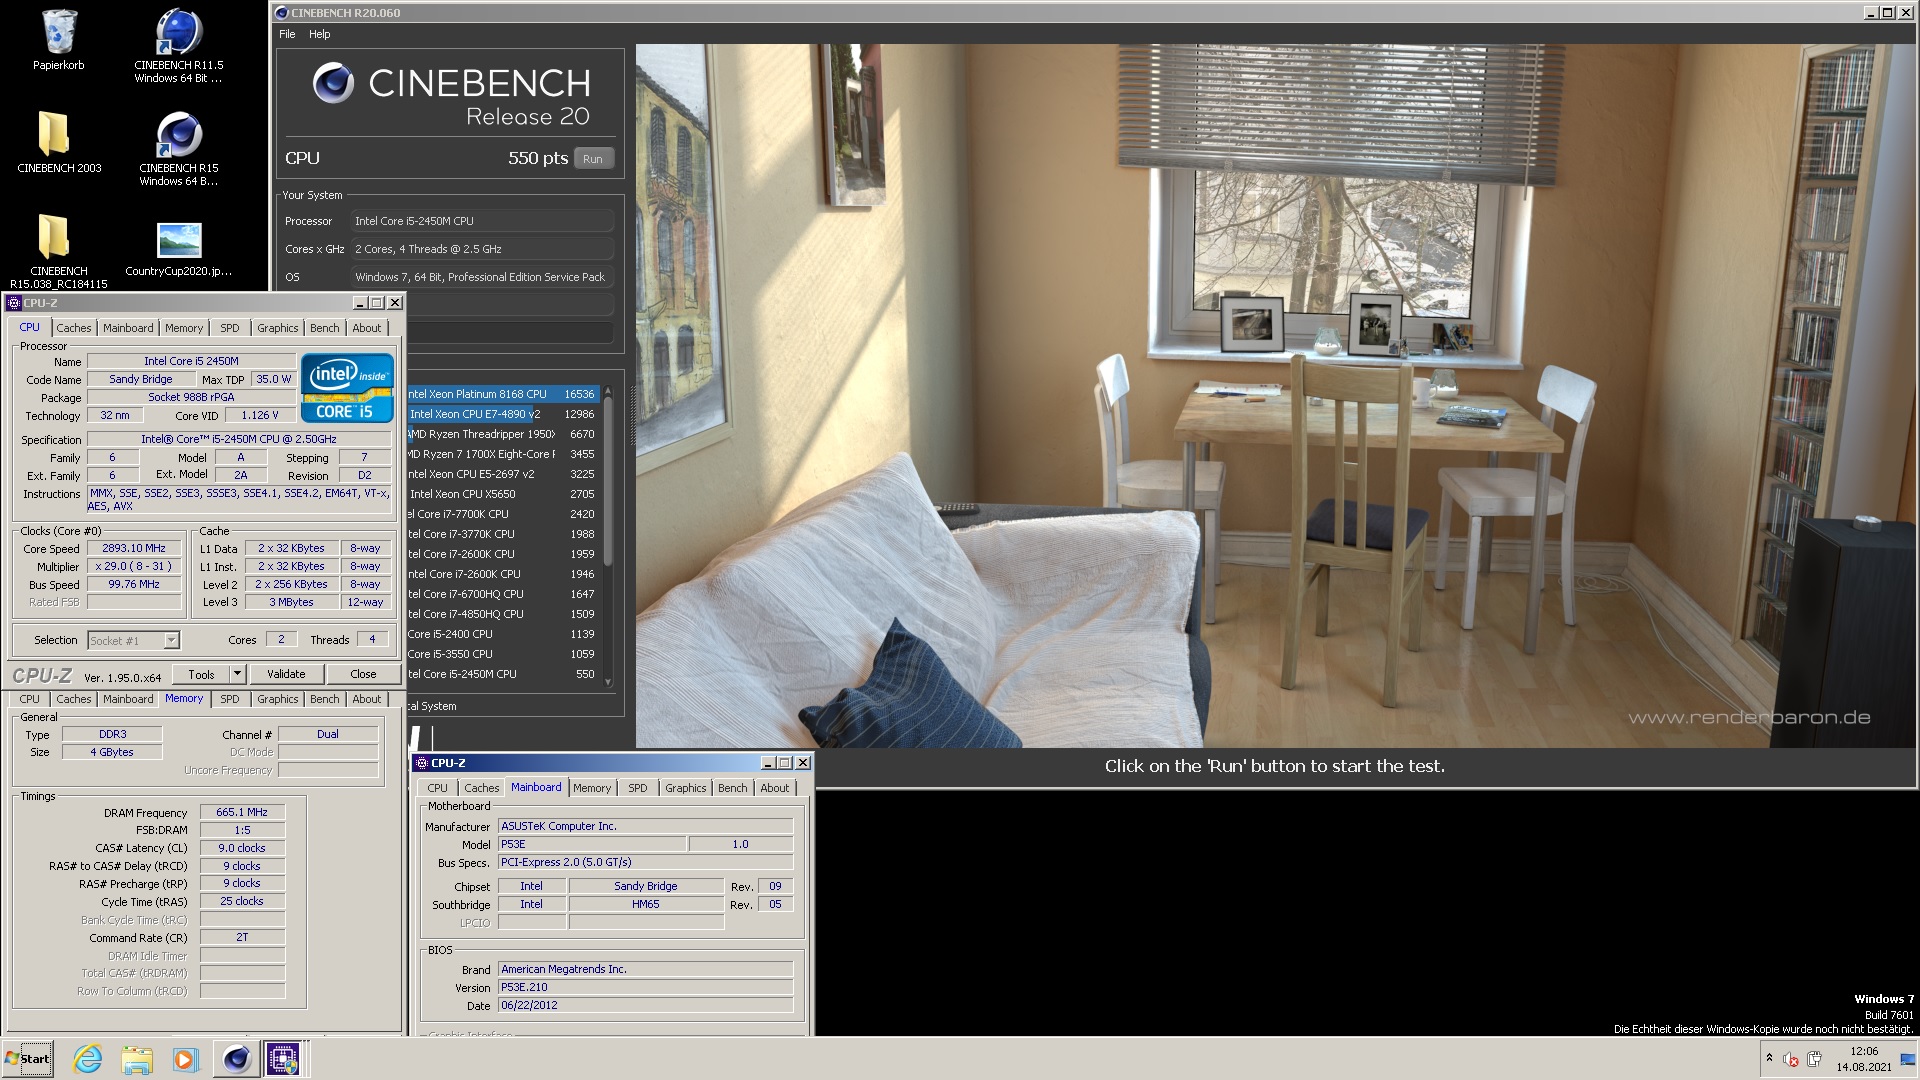Open Caches tab in top CPU-Z window

(73, 328)
